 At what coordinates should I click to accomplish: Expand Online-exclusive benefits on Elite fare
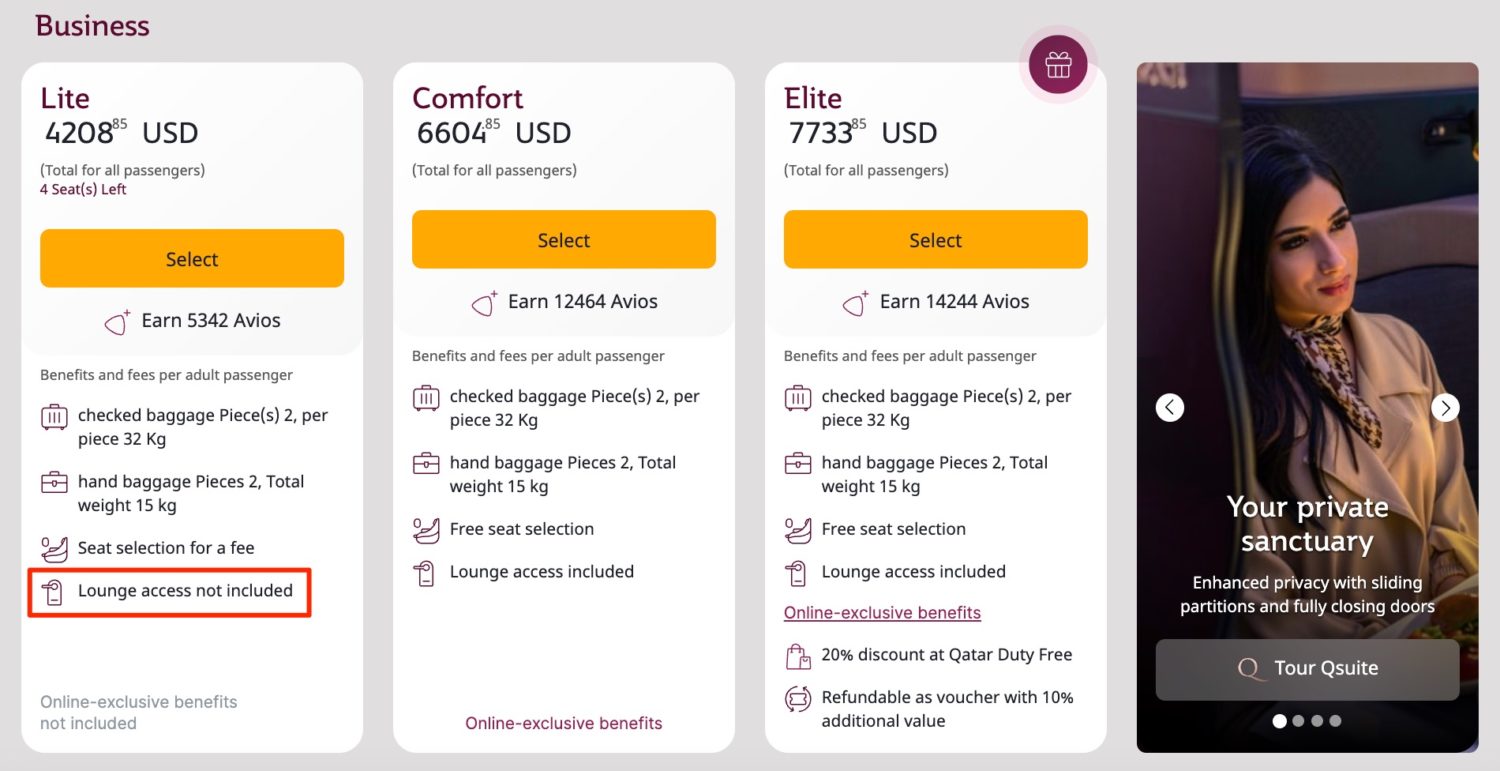tap(881, 612)
